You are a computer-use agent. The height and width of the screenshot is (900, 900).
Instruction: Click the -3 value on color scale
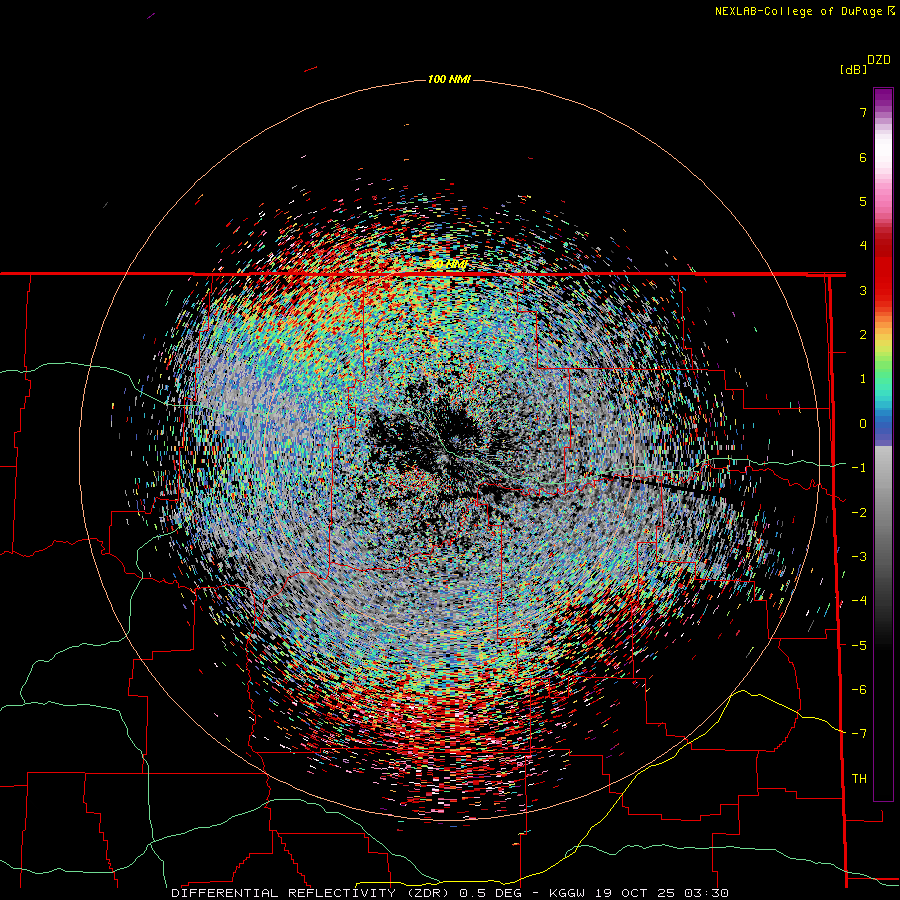(x=859, y=557)
